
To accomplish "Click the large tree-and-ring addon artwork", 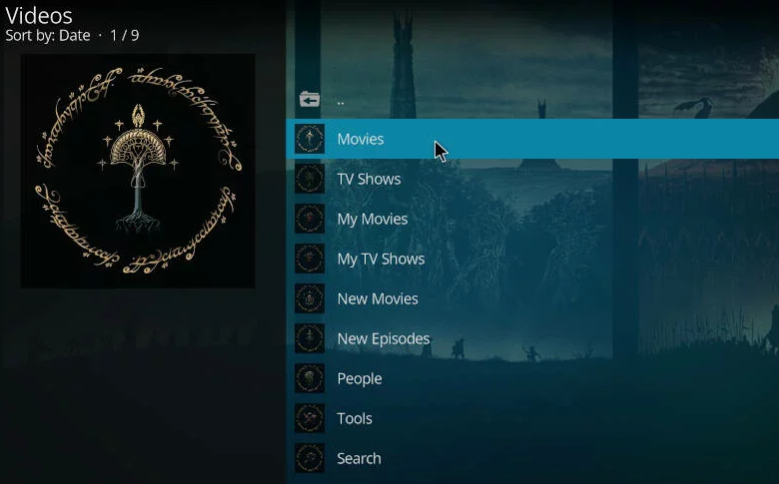I will tap(138, 170).
